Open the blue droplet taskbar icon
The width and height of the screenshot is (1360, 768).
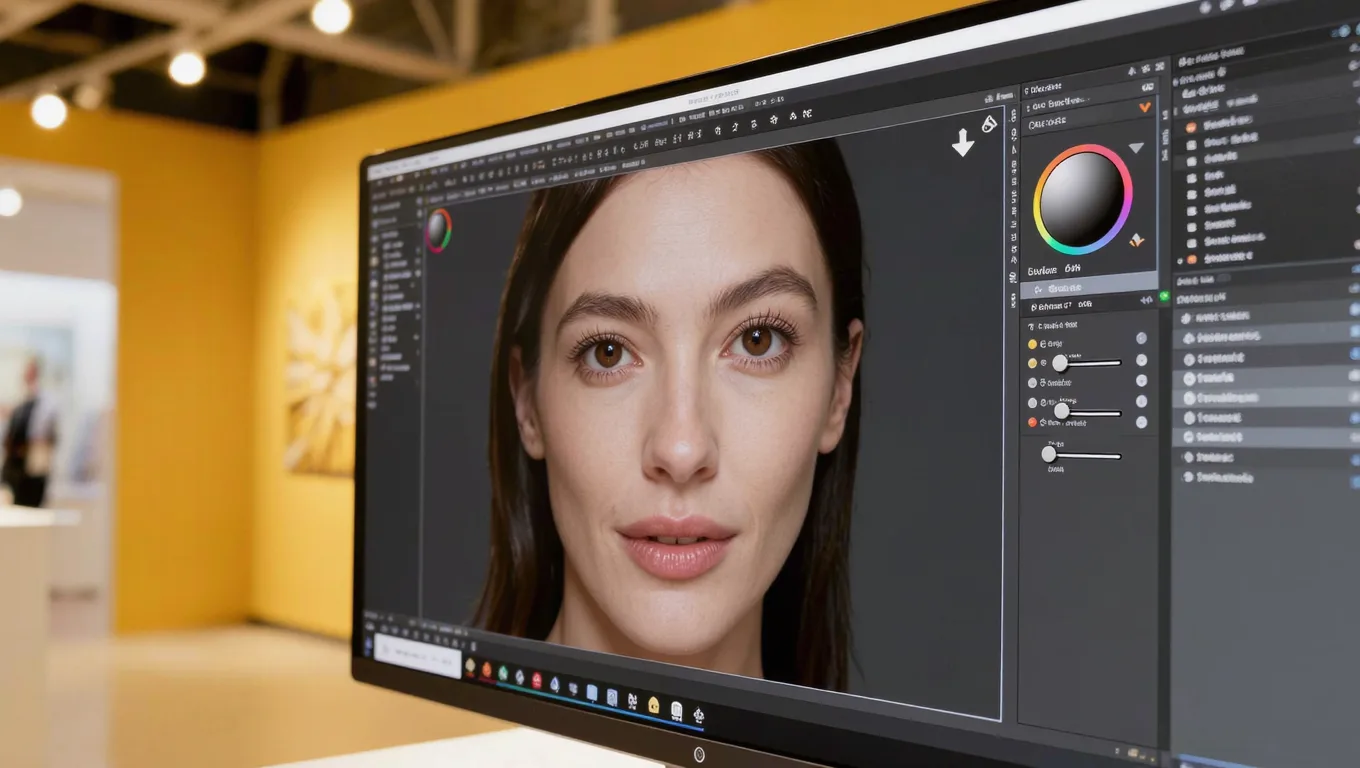point(554,684)
